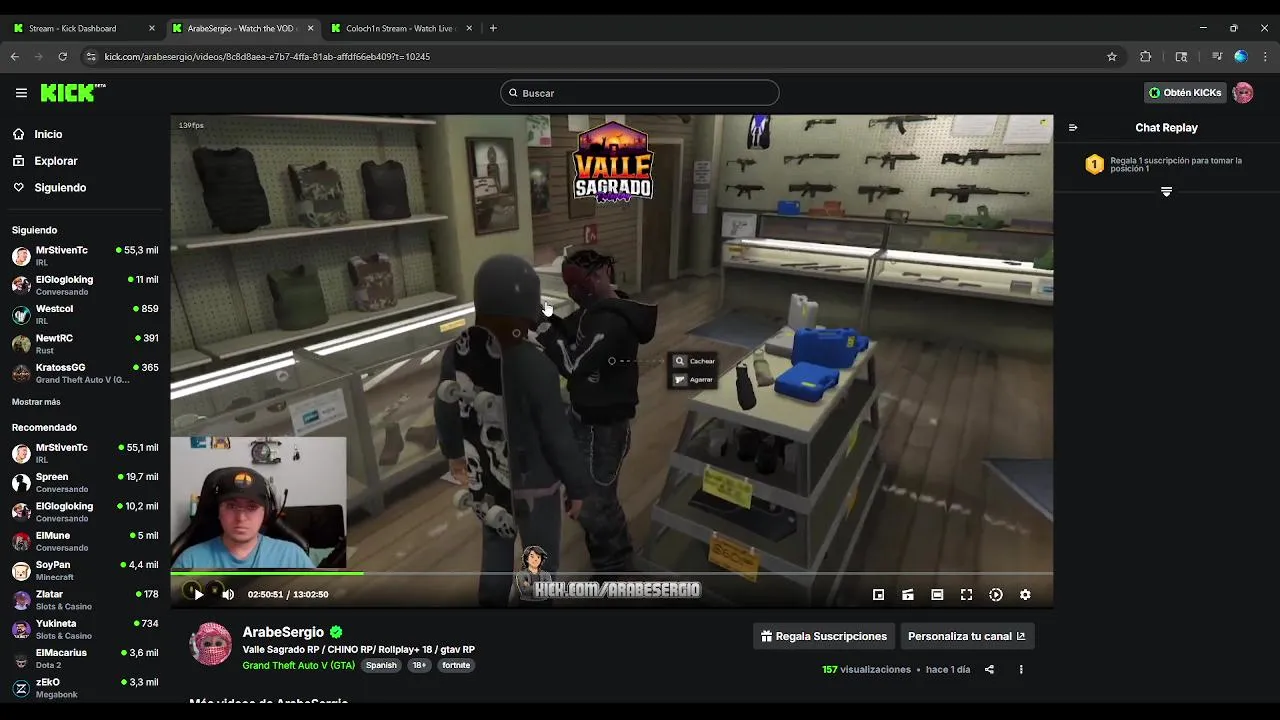Close the Stream - Kick Dashboard tab
Viewport: 1280px width, 720px height.
(152, 28)
